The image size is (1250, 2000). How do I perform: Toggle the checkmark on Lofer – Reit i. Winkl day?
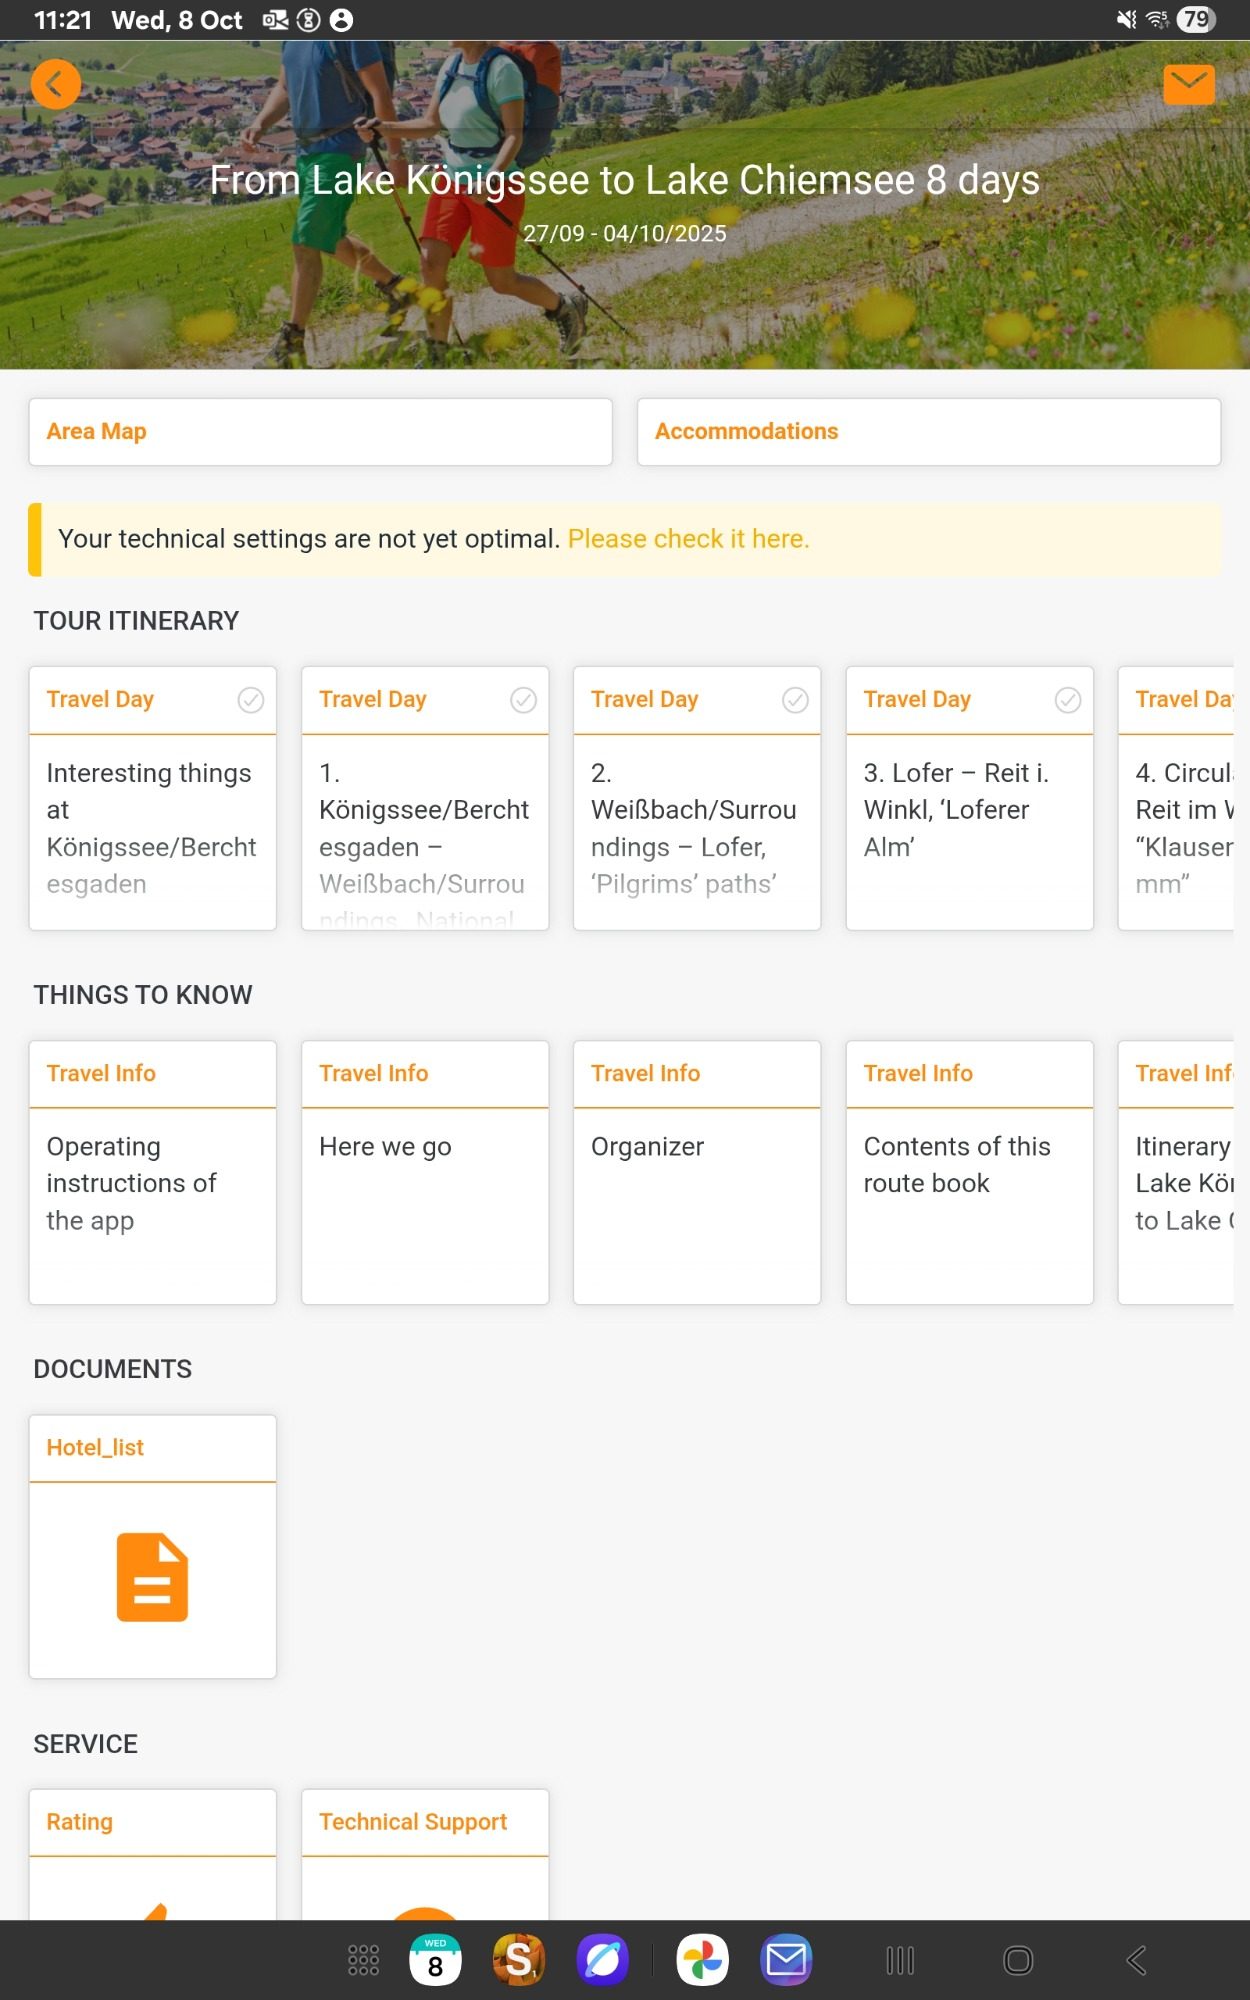click(1067, 700)
